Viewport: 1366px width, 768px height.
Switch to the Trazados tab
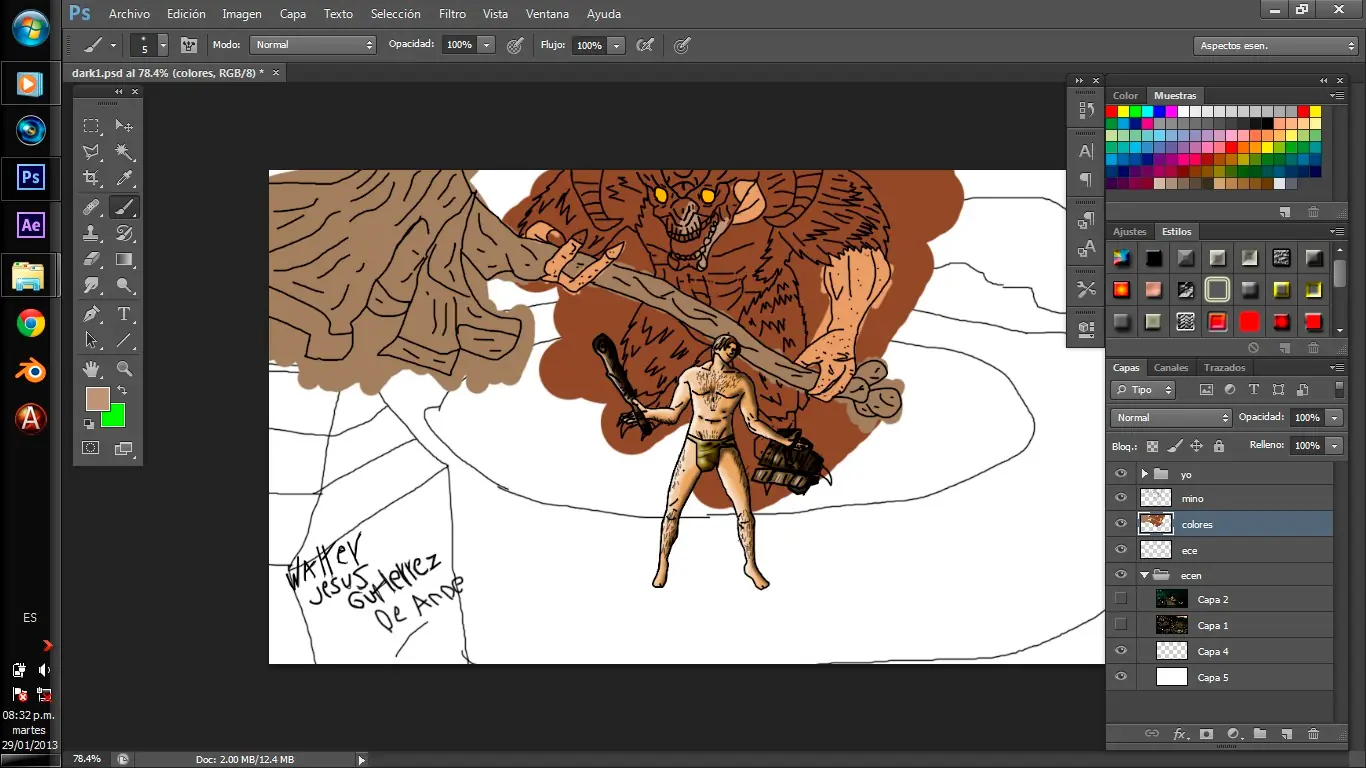pos(1225,367)
